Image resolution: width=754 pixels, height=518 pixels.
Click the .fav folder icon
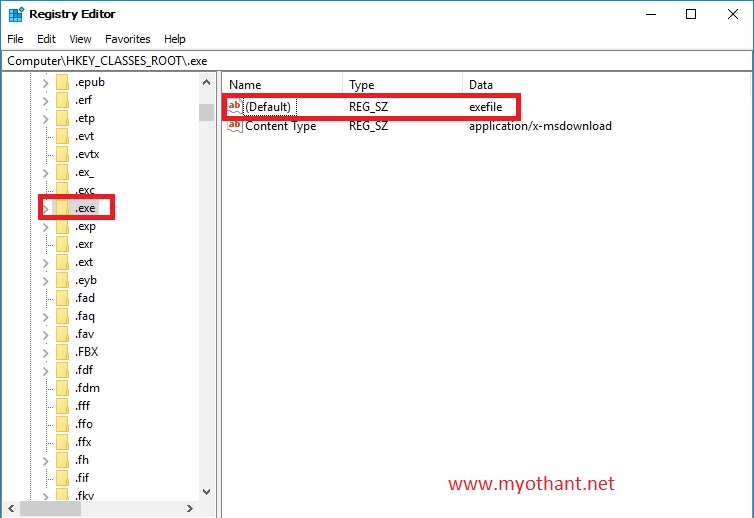[x=63, y=334]
